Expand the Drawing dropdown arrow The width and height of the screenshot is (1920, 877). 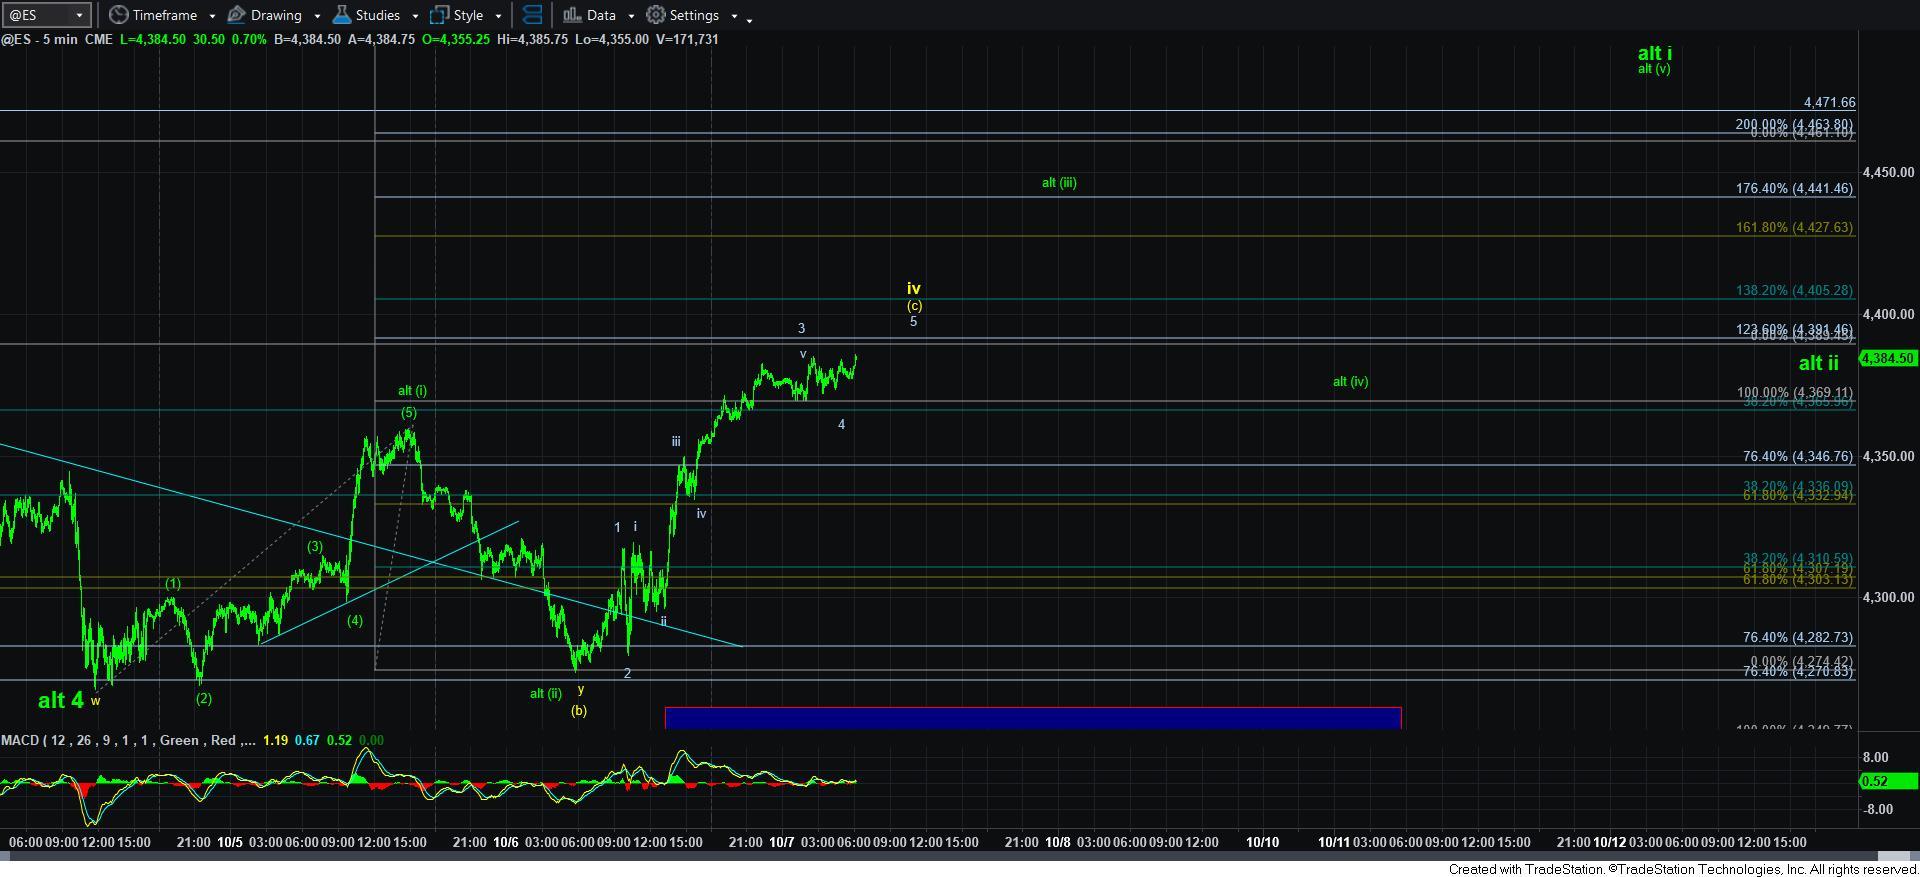[316, 16]
